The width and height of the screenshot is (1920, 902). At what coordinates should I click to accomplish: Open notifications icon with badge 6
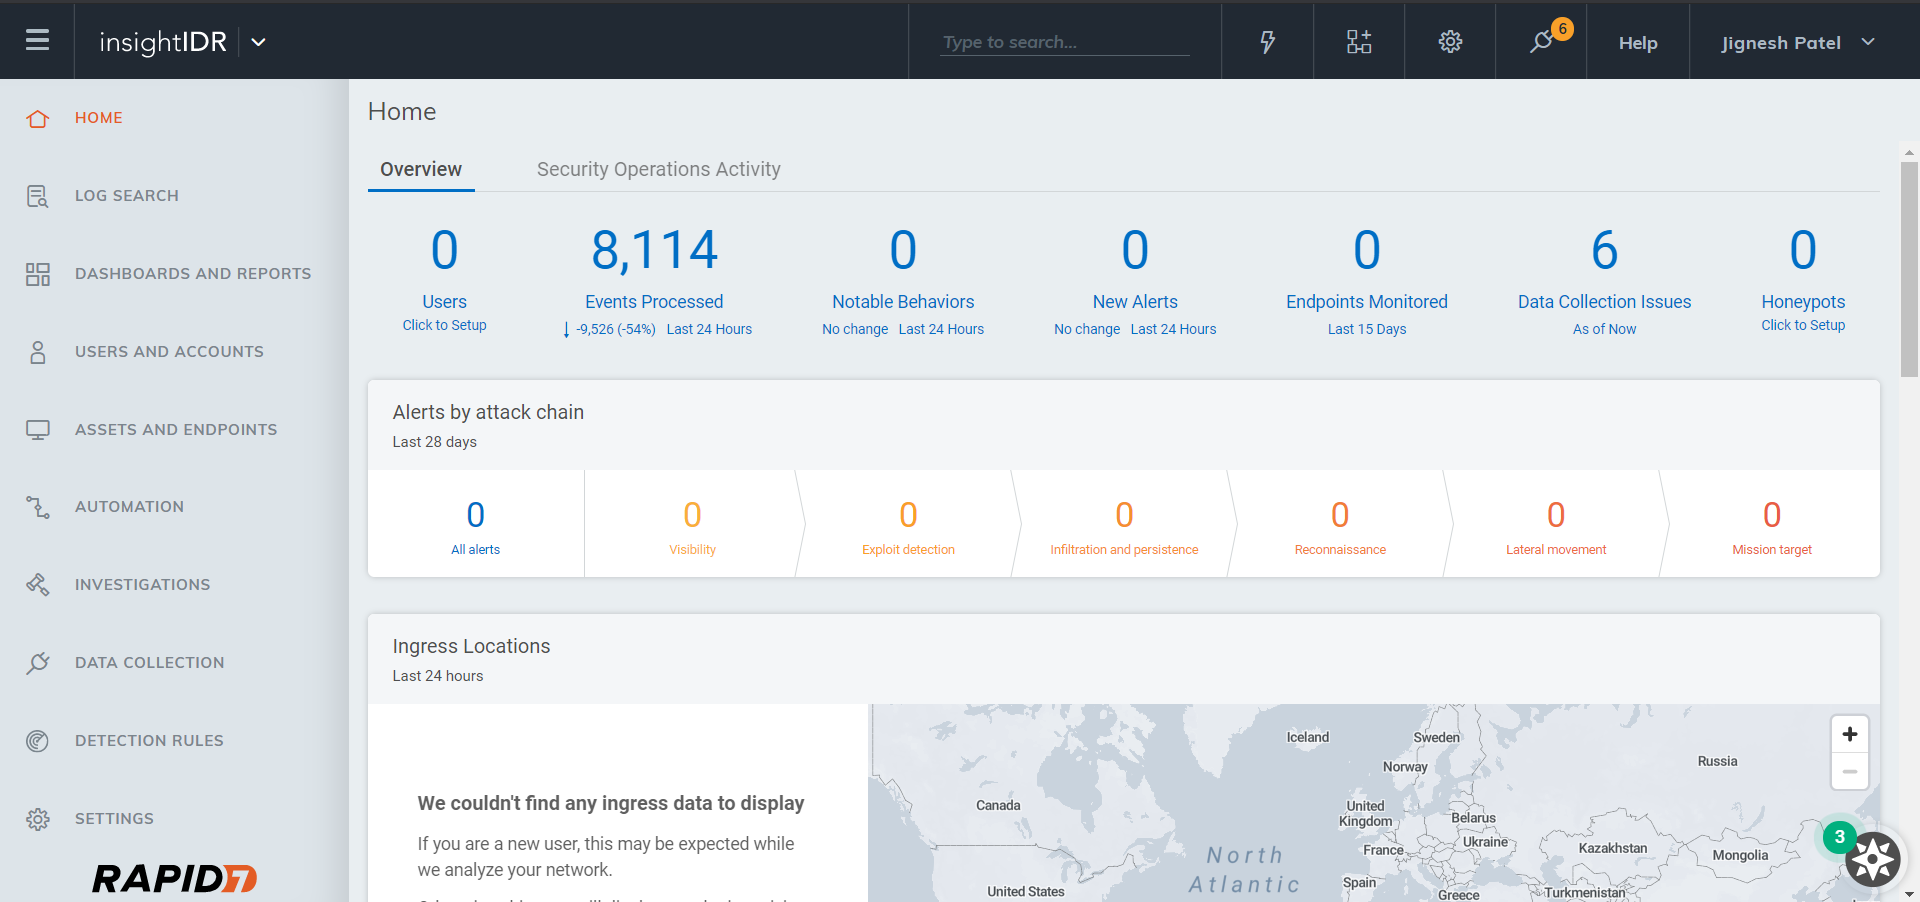point(1541,42)
